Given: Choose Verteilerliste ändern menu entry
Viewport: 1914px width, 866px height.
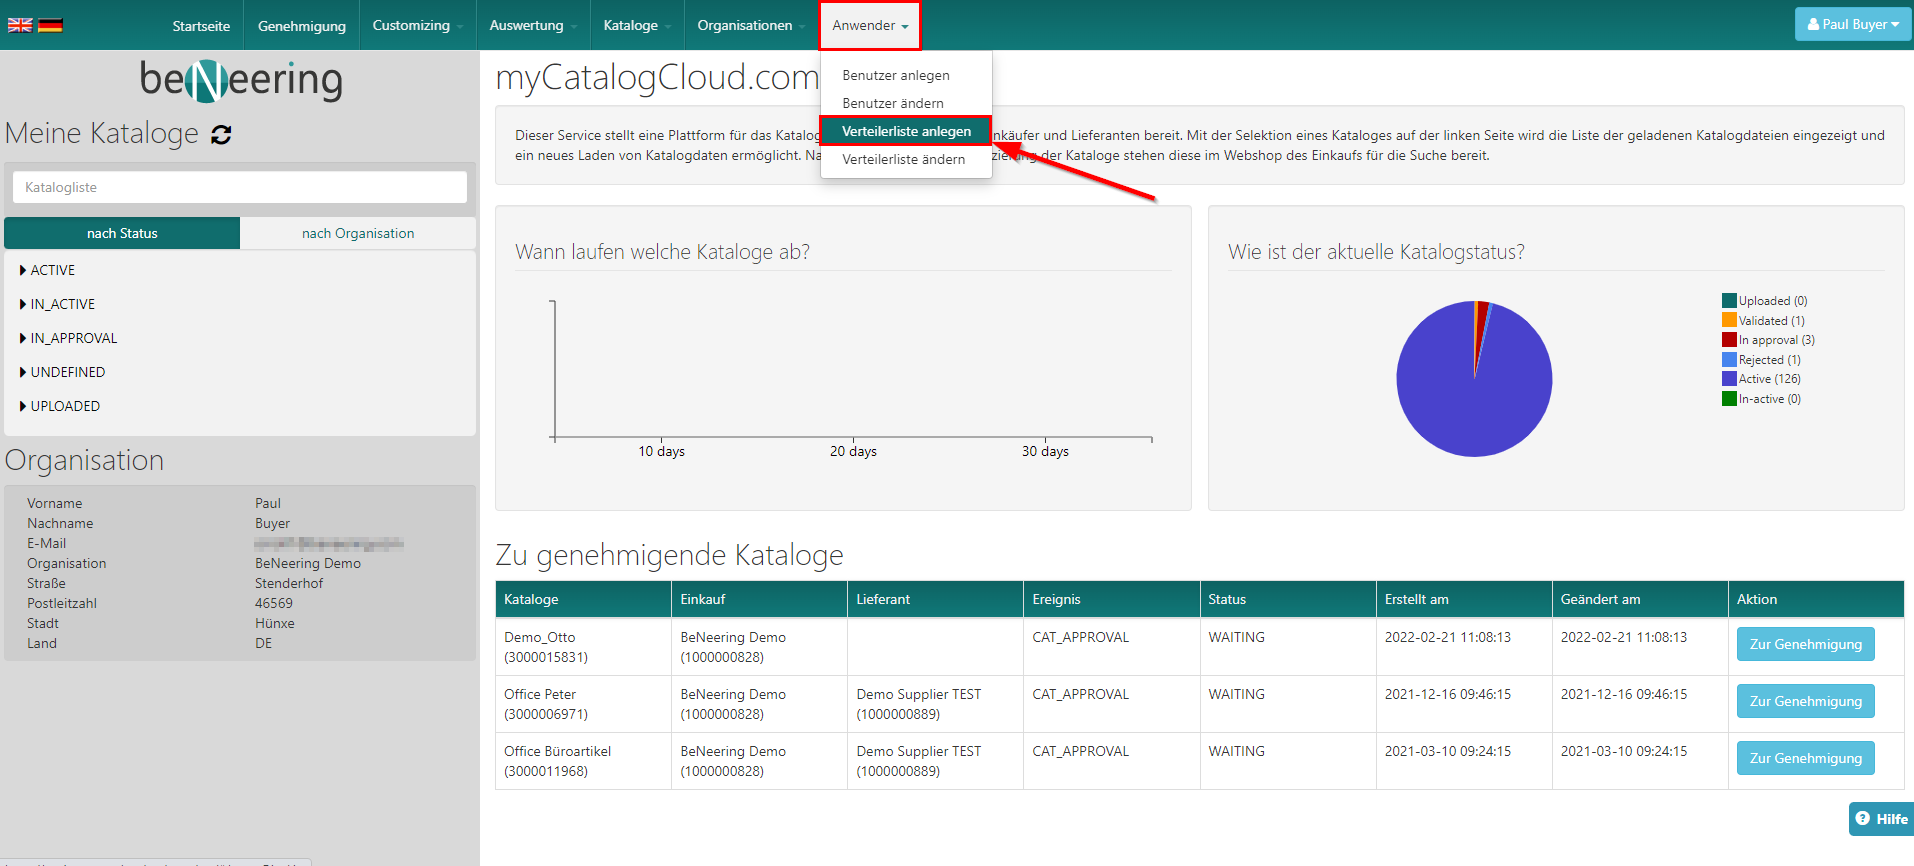Looking at the screenshot, I should click(904, 159).
